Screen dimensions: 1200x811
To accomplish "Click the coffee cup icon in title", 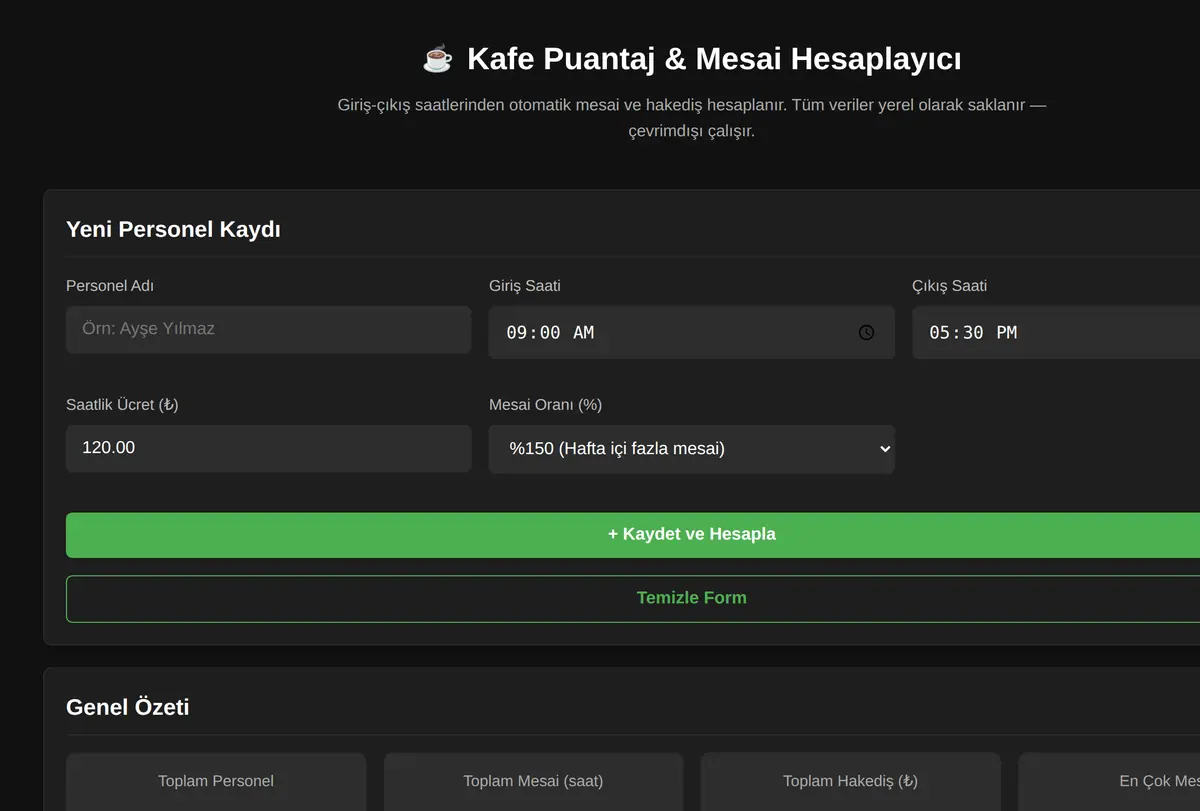I will click(x=438, y=59).
